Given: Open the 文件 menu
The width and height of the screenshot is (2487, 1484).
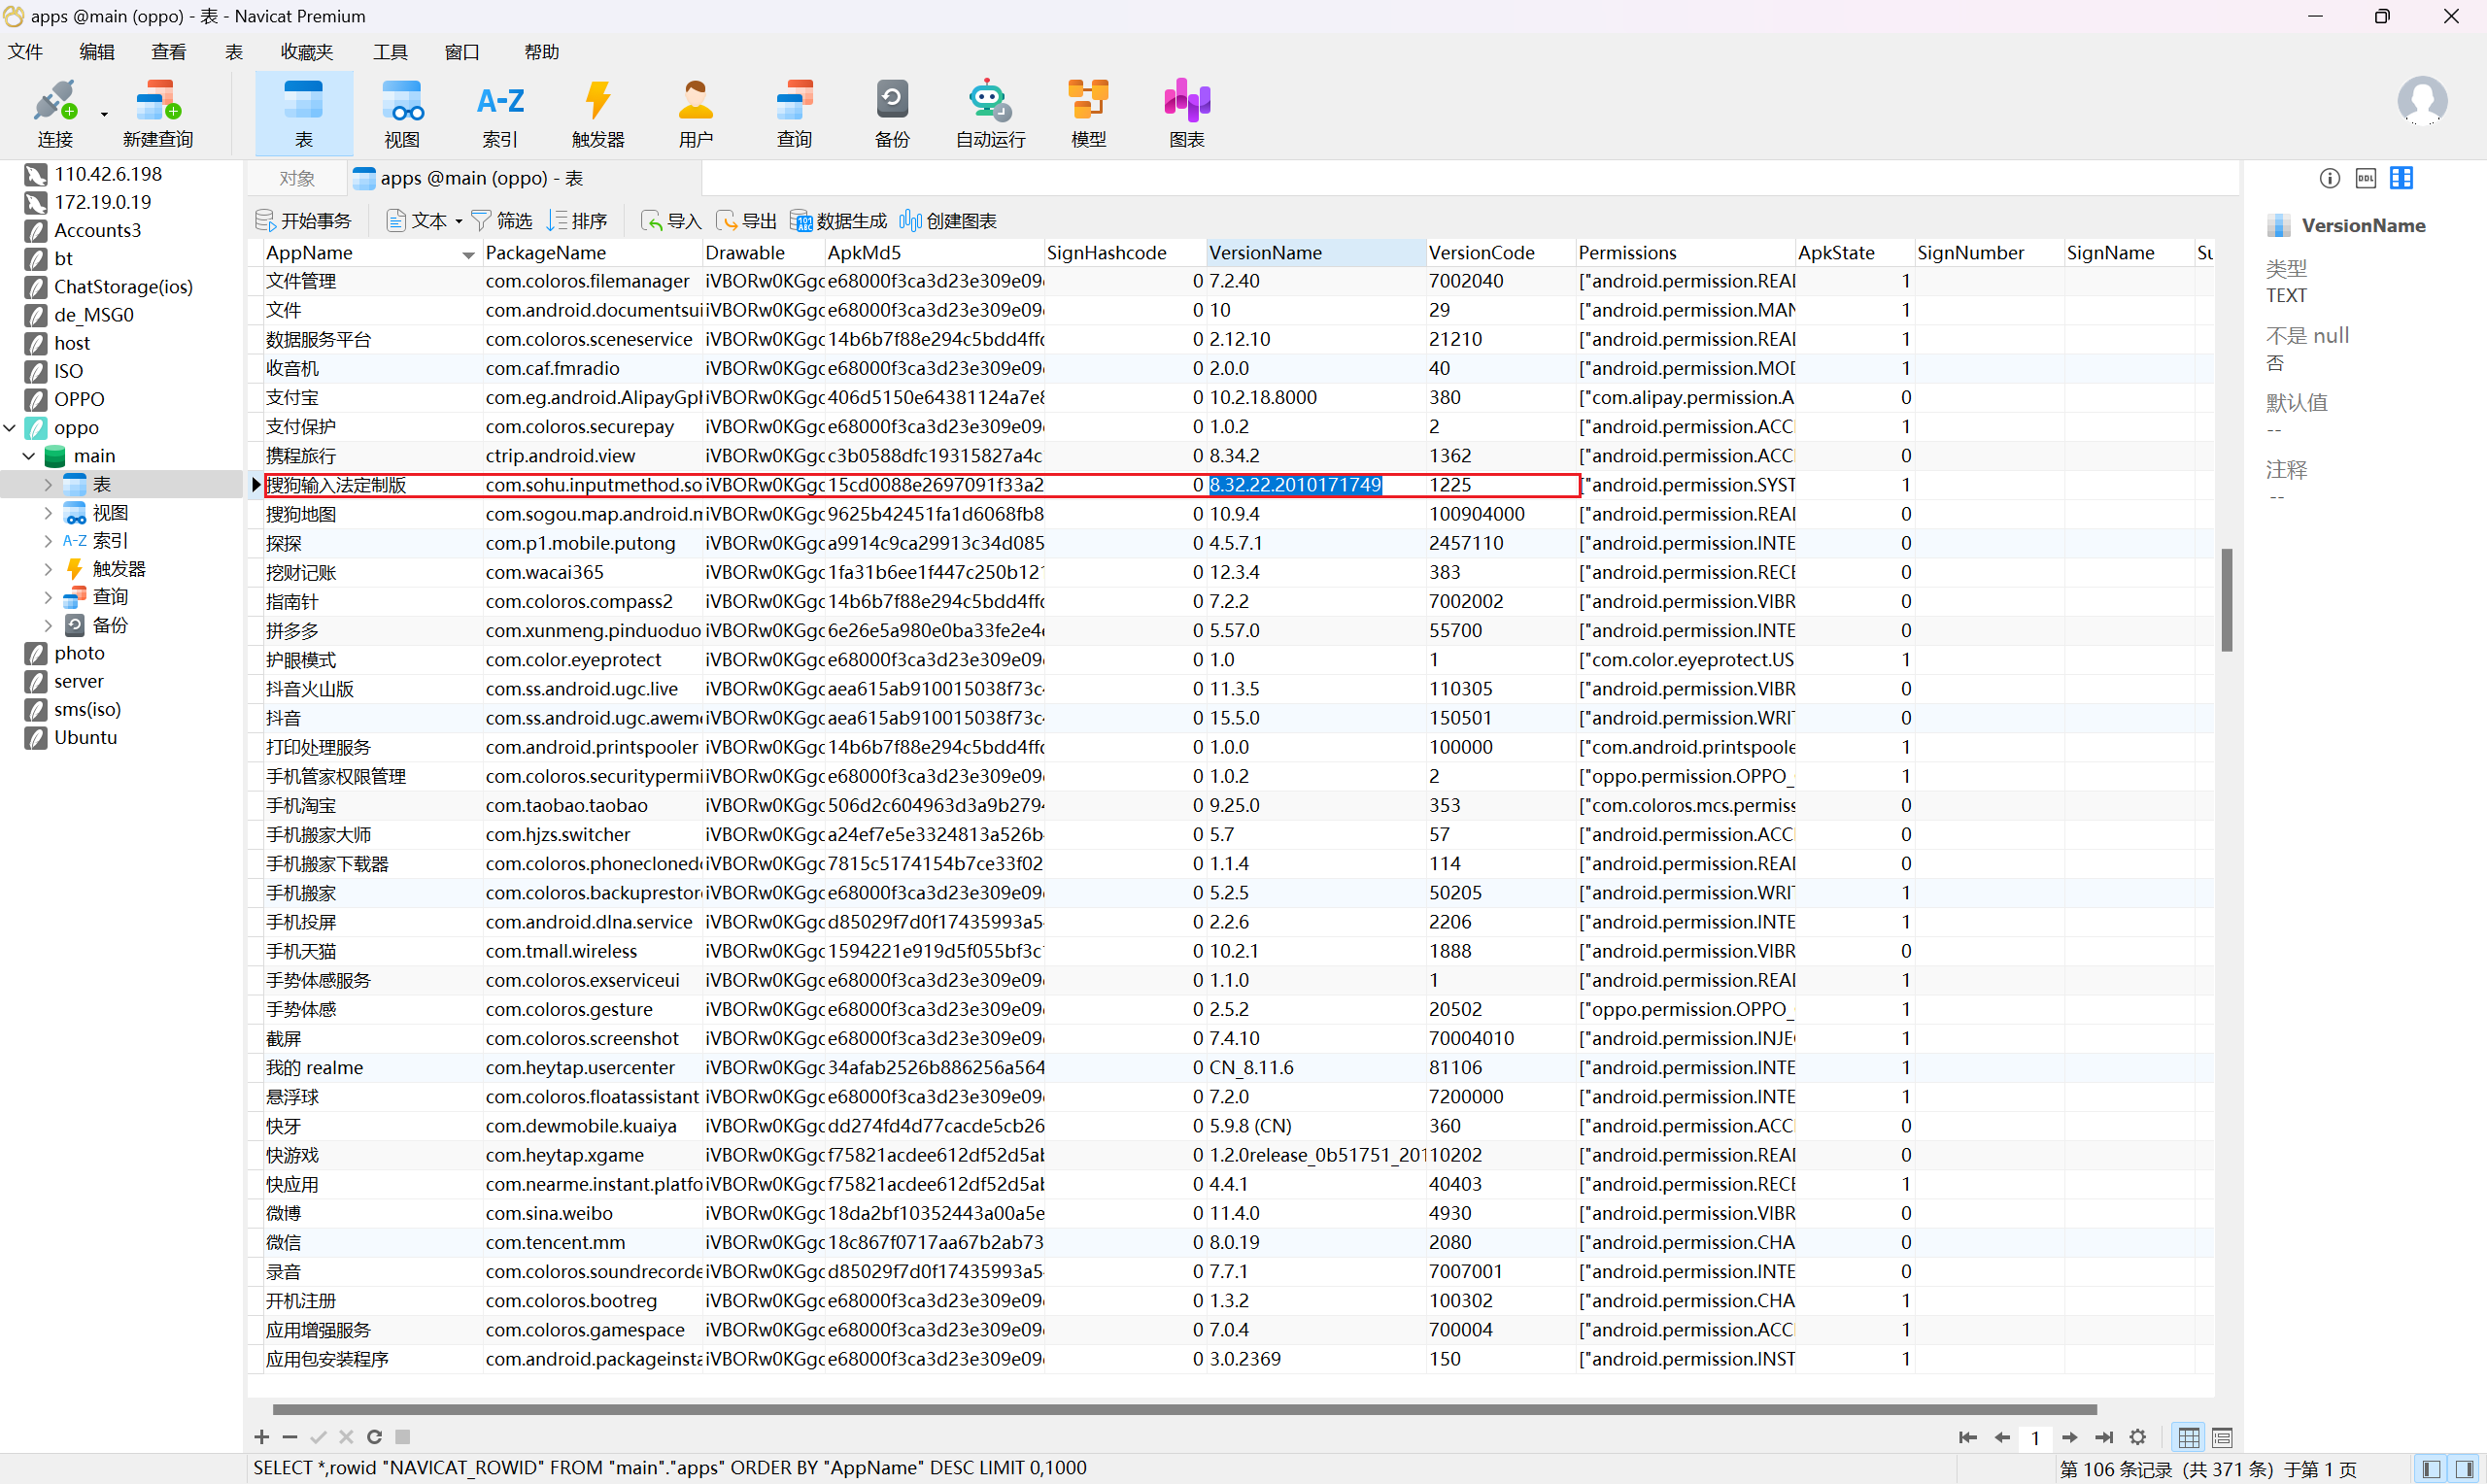Looking at the screenshot, I should click(26, 52).
